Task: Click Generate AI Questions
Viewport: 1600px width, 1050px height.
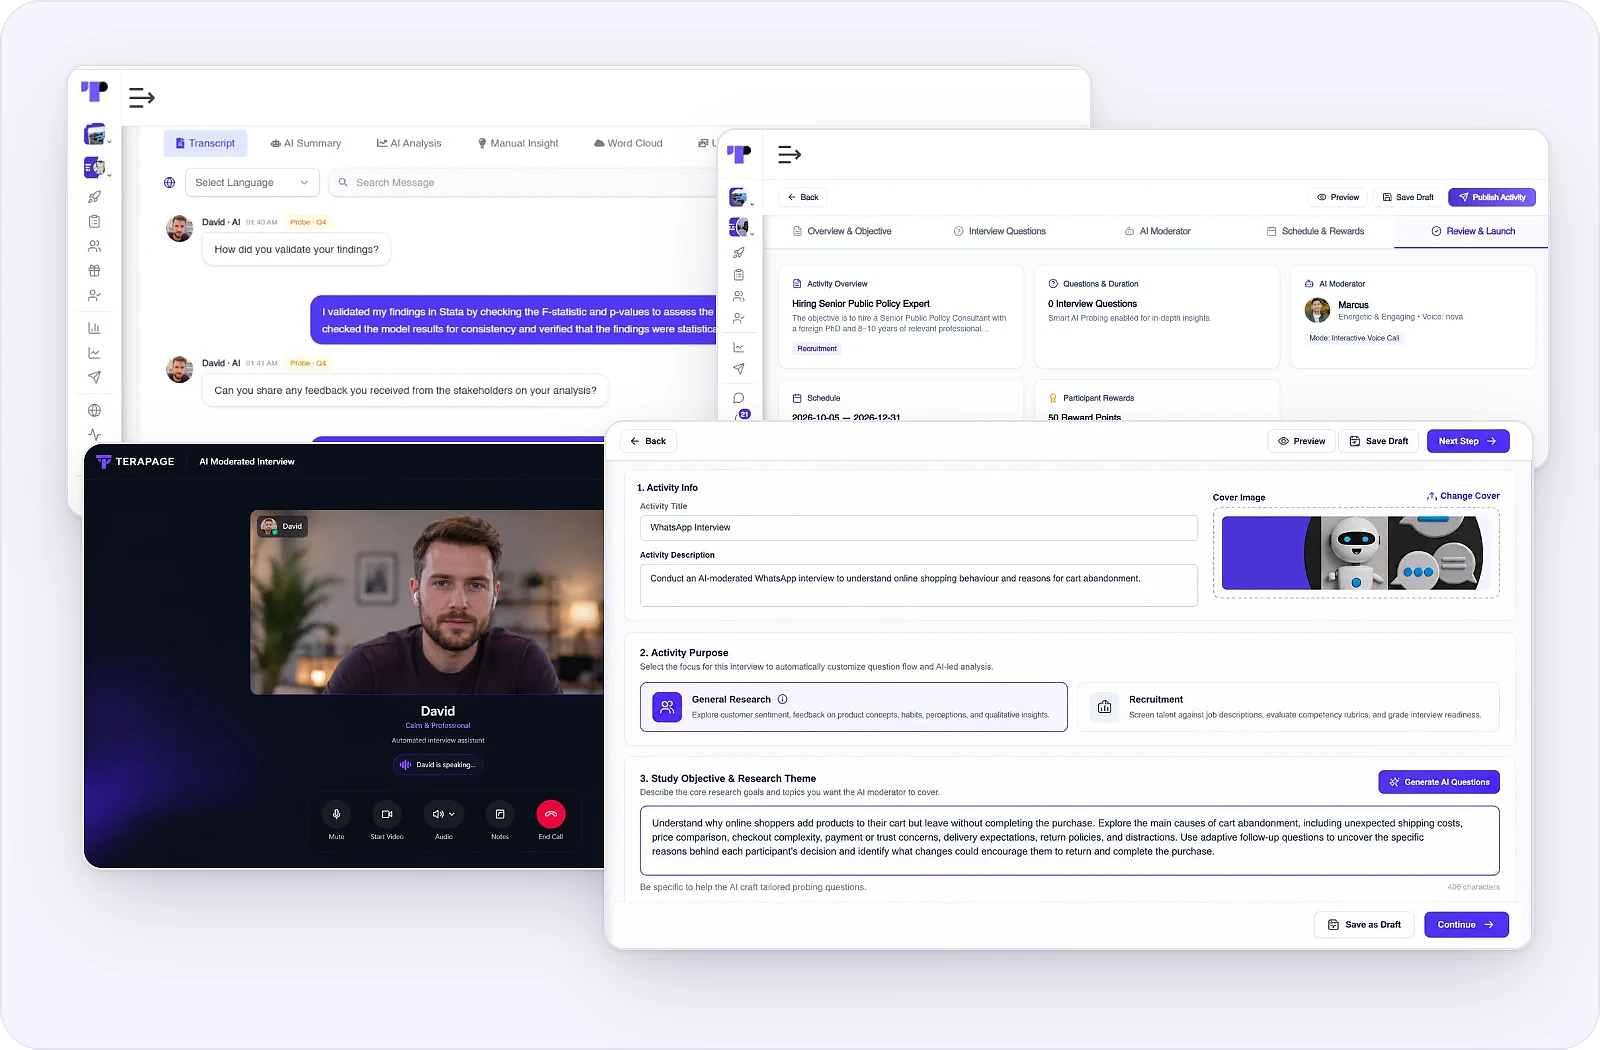Action: (x=1438, y=782)
